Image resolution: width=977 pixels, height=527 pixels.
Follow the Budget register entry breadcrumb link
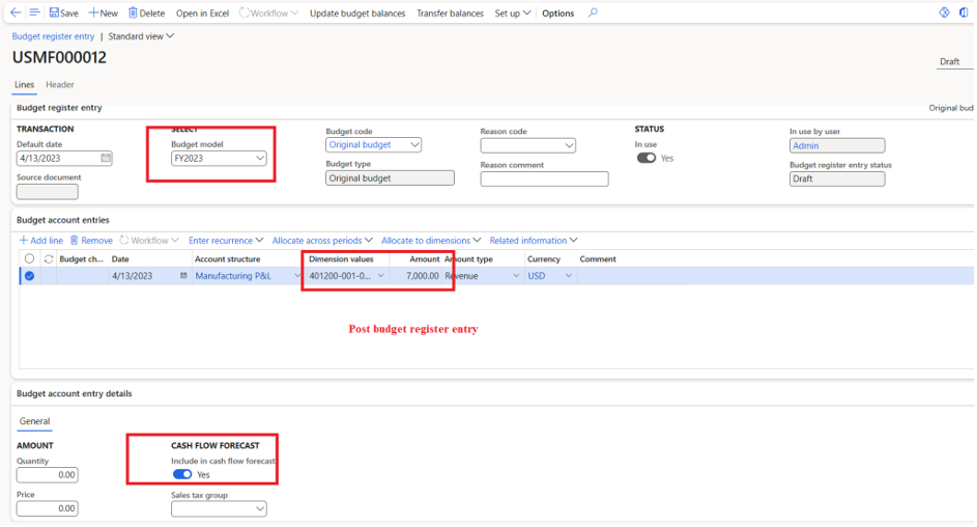[53, 36]
